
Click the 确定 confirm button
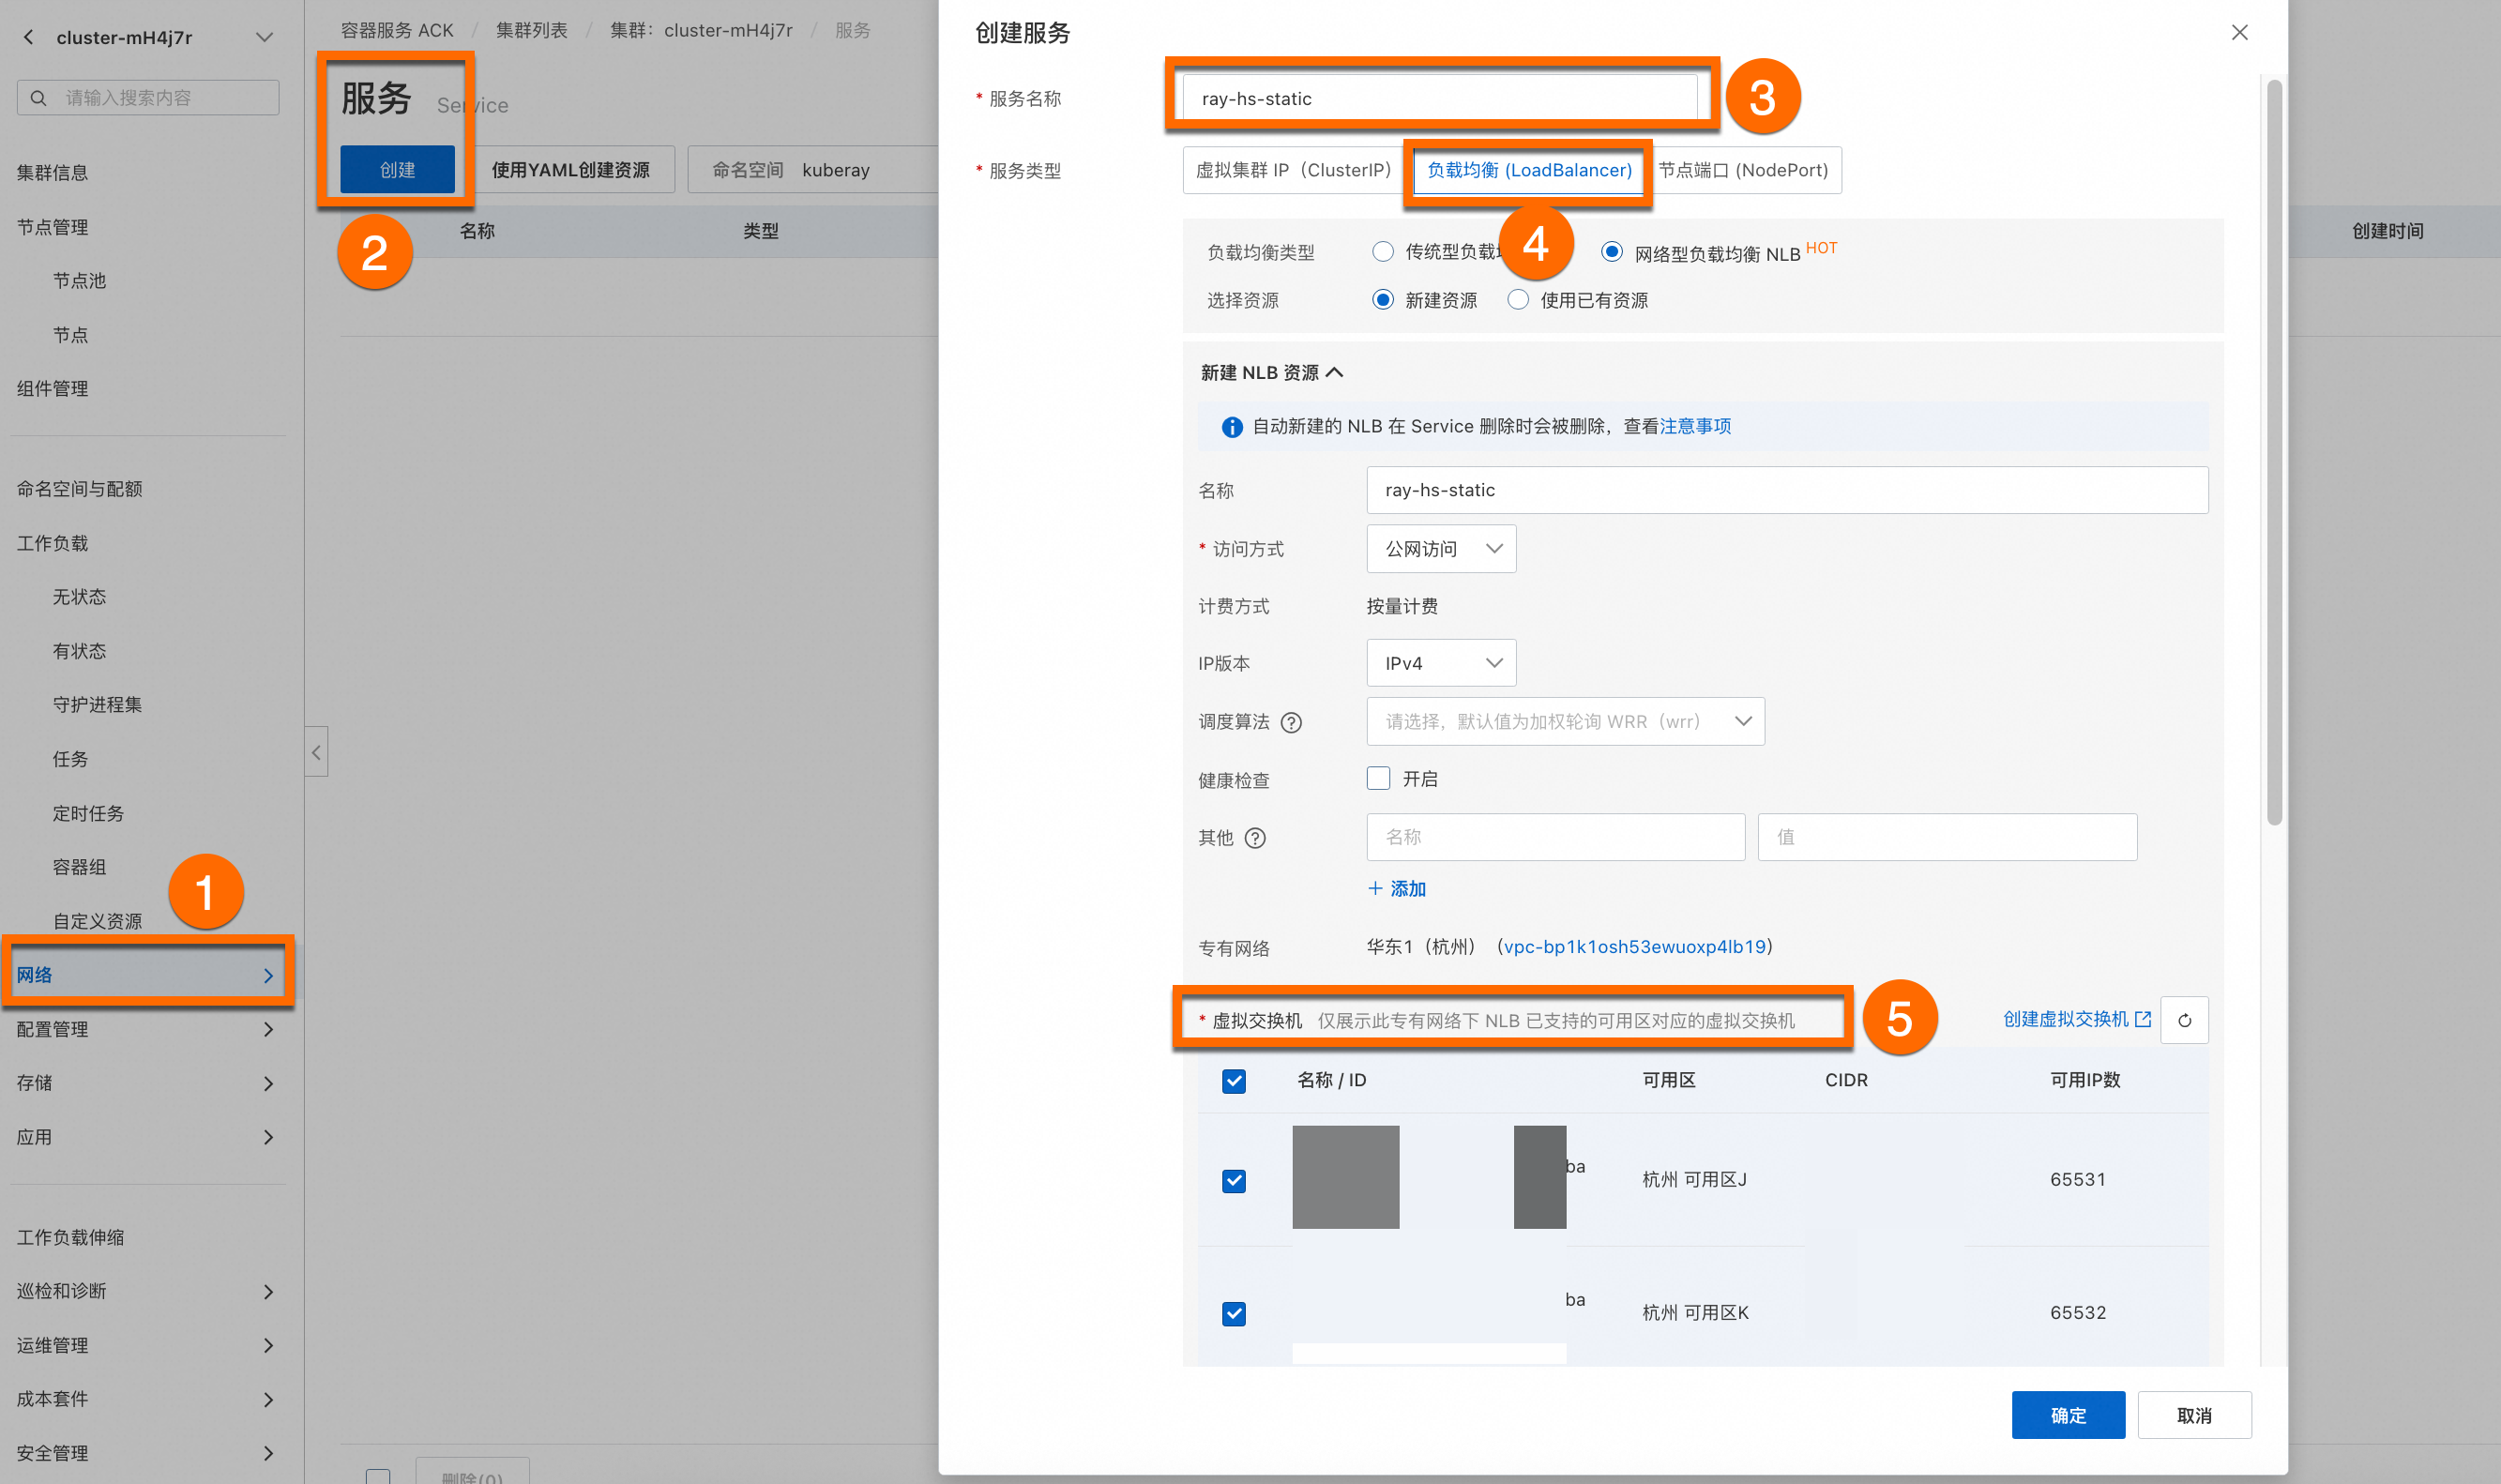(2067, 1414)
